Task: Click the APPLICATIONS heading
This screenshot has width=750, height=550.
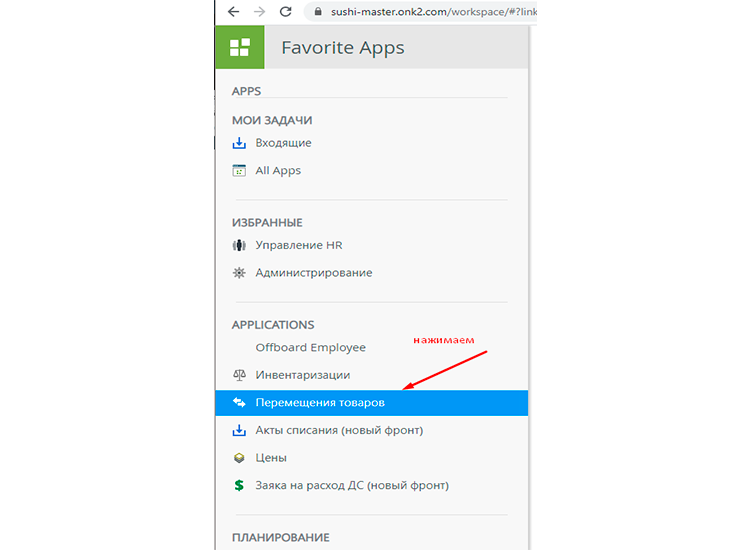Action: [x=273, y=325]
